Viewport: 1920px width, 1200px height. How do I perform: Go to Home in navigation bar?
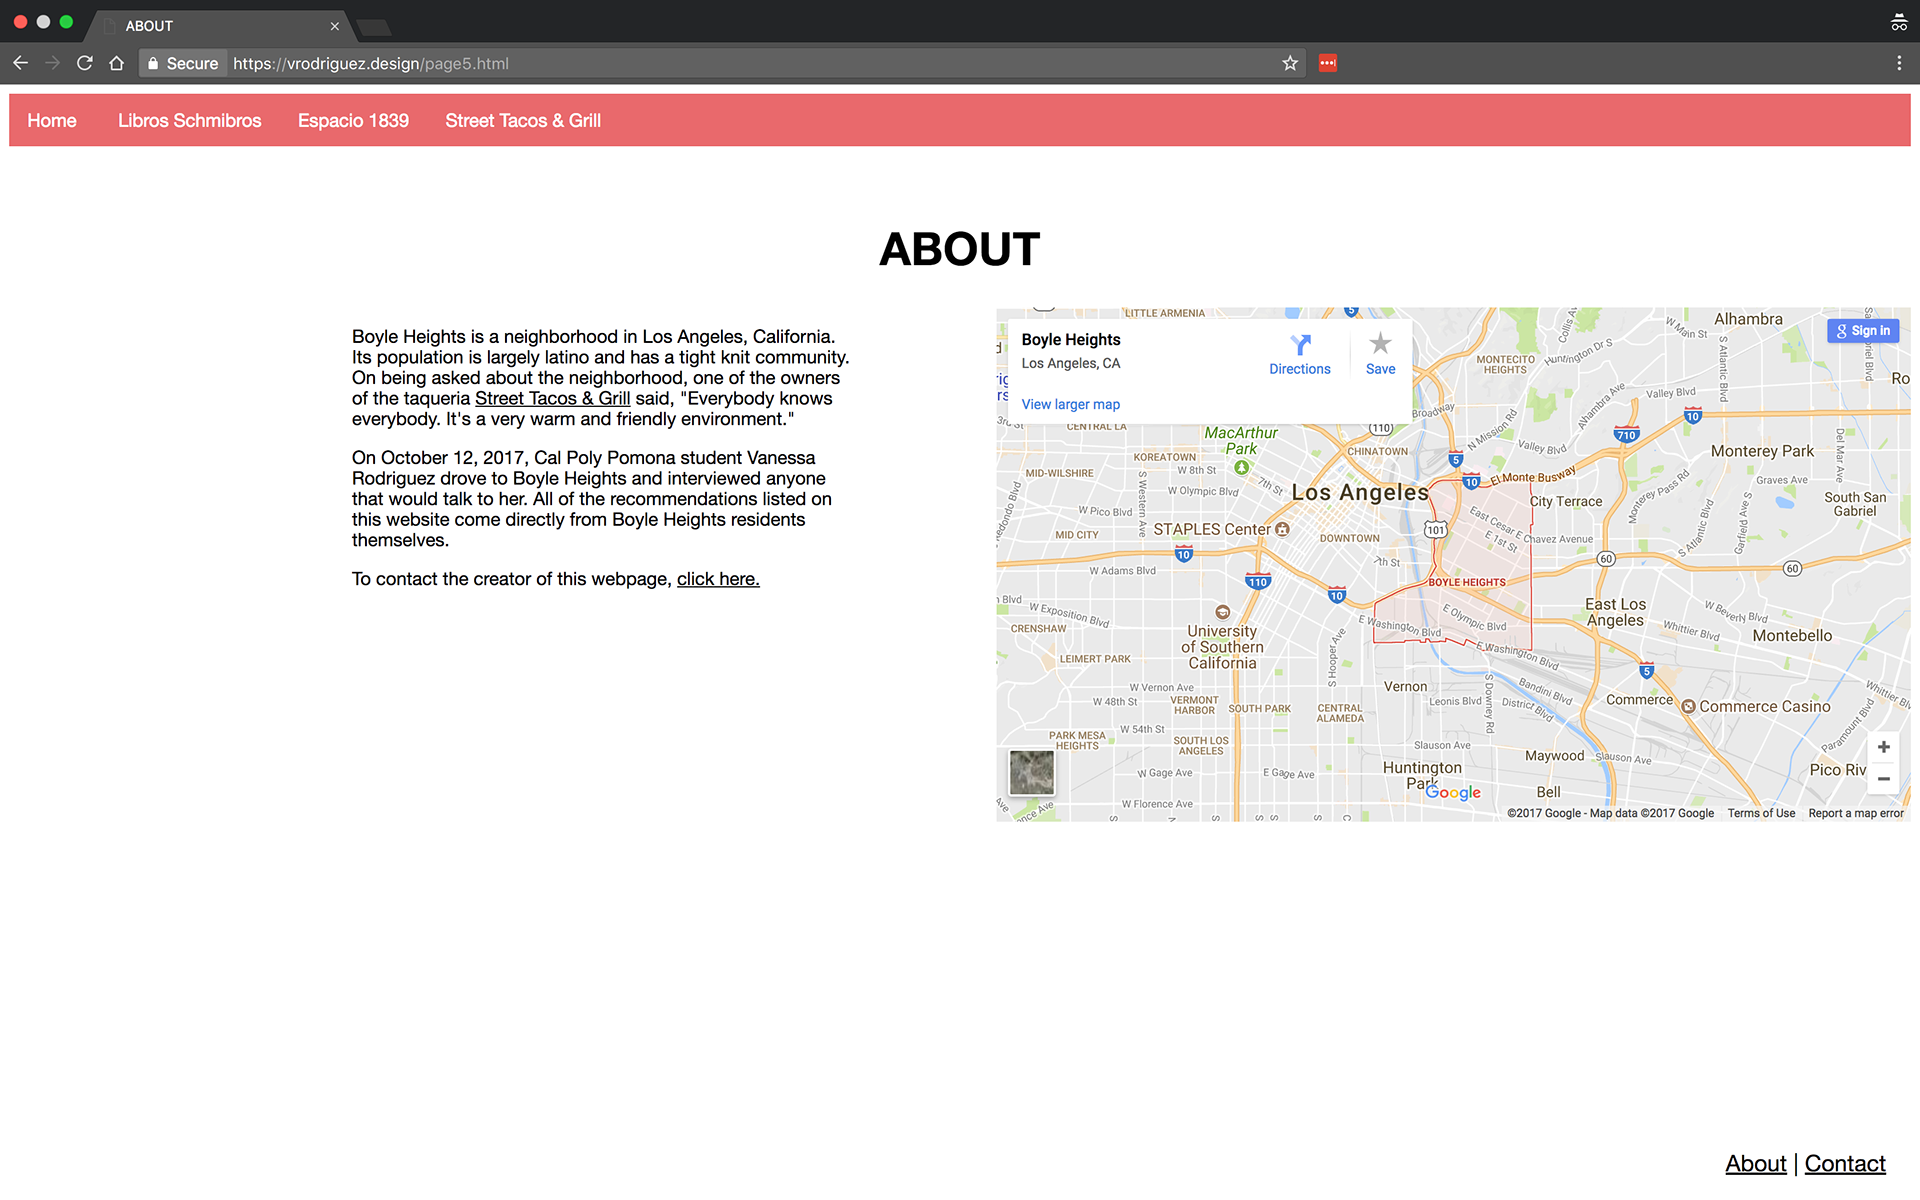coord(52,121)
